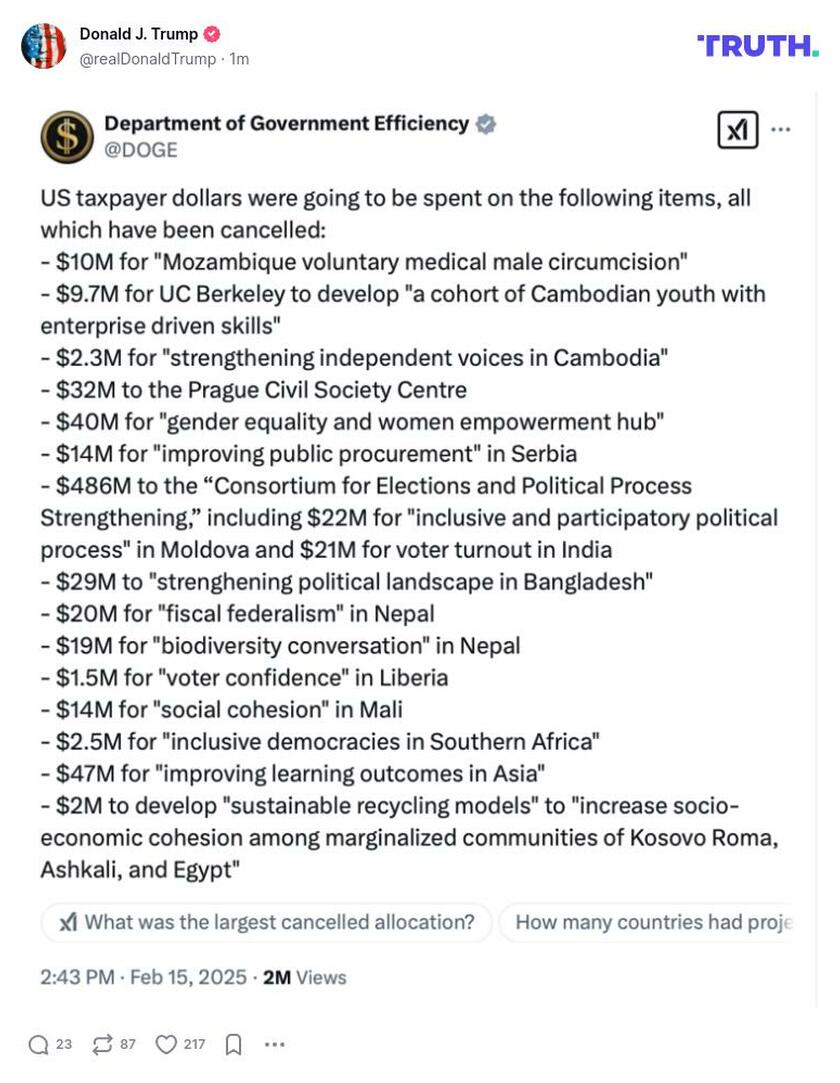Click the 2:43 PM · Feb 15, 2025 timestamp

coord(143,977)
